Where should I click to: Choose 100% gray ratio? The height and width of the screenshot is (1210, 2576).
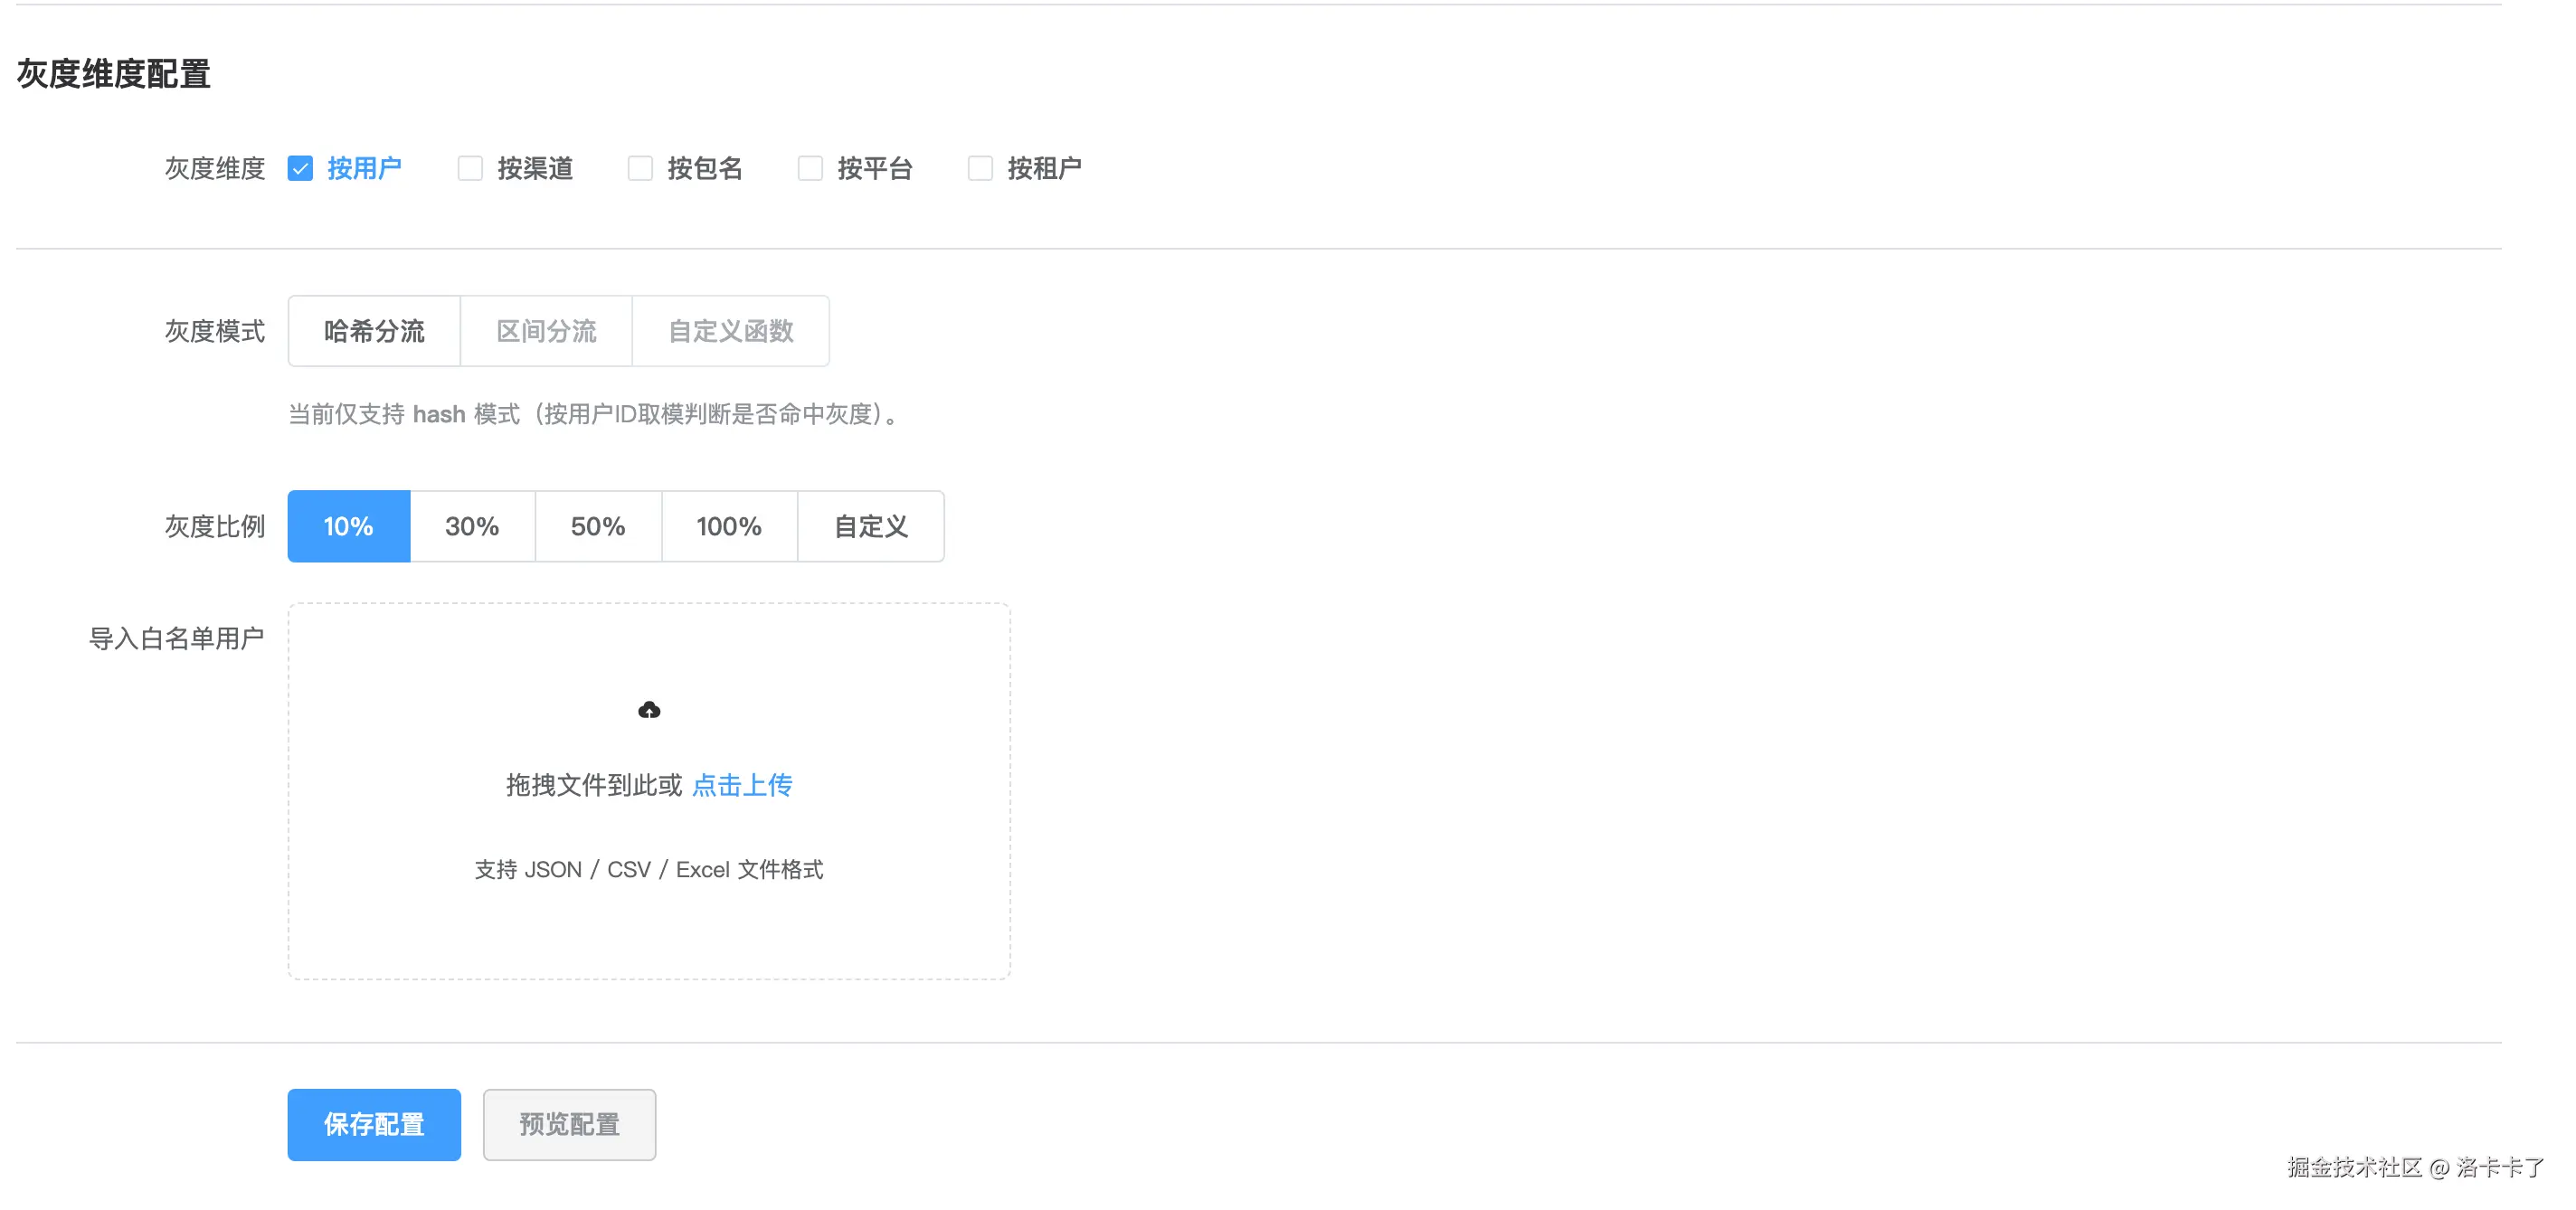coord(729,526)
